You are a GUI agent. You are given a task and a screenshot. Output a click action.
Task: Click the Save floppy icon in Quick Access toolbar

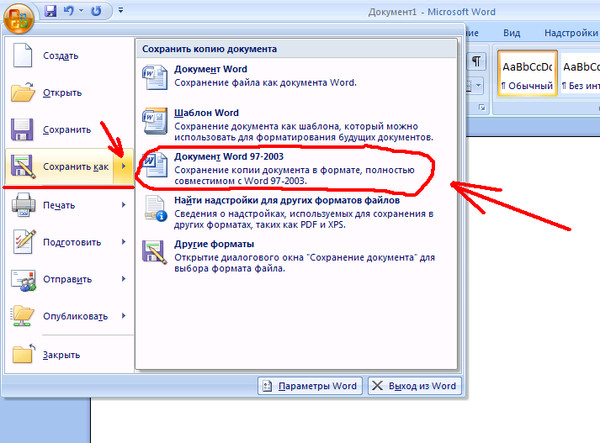click(x=51, y=11)
